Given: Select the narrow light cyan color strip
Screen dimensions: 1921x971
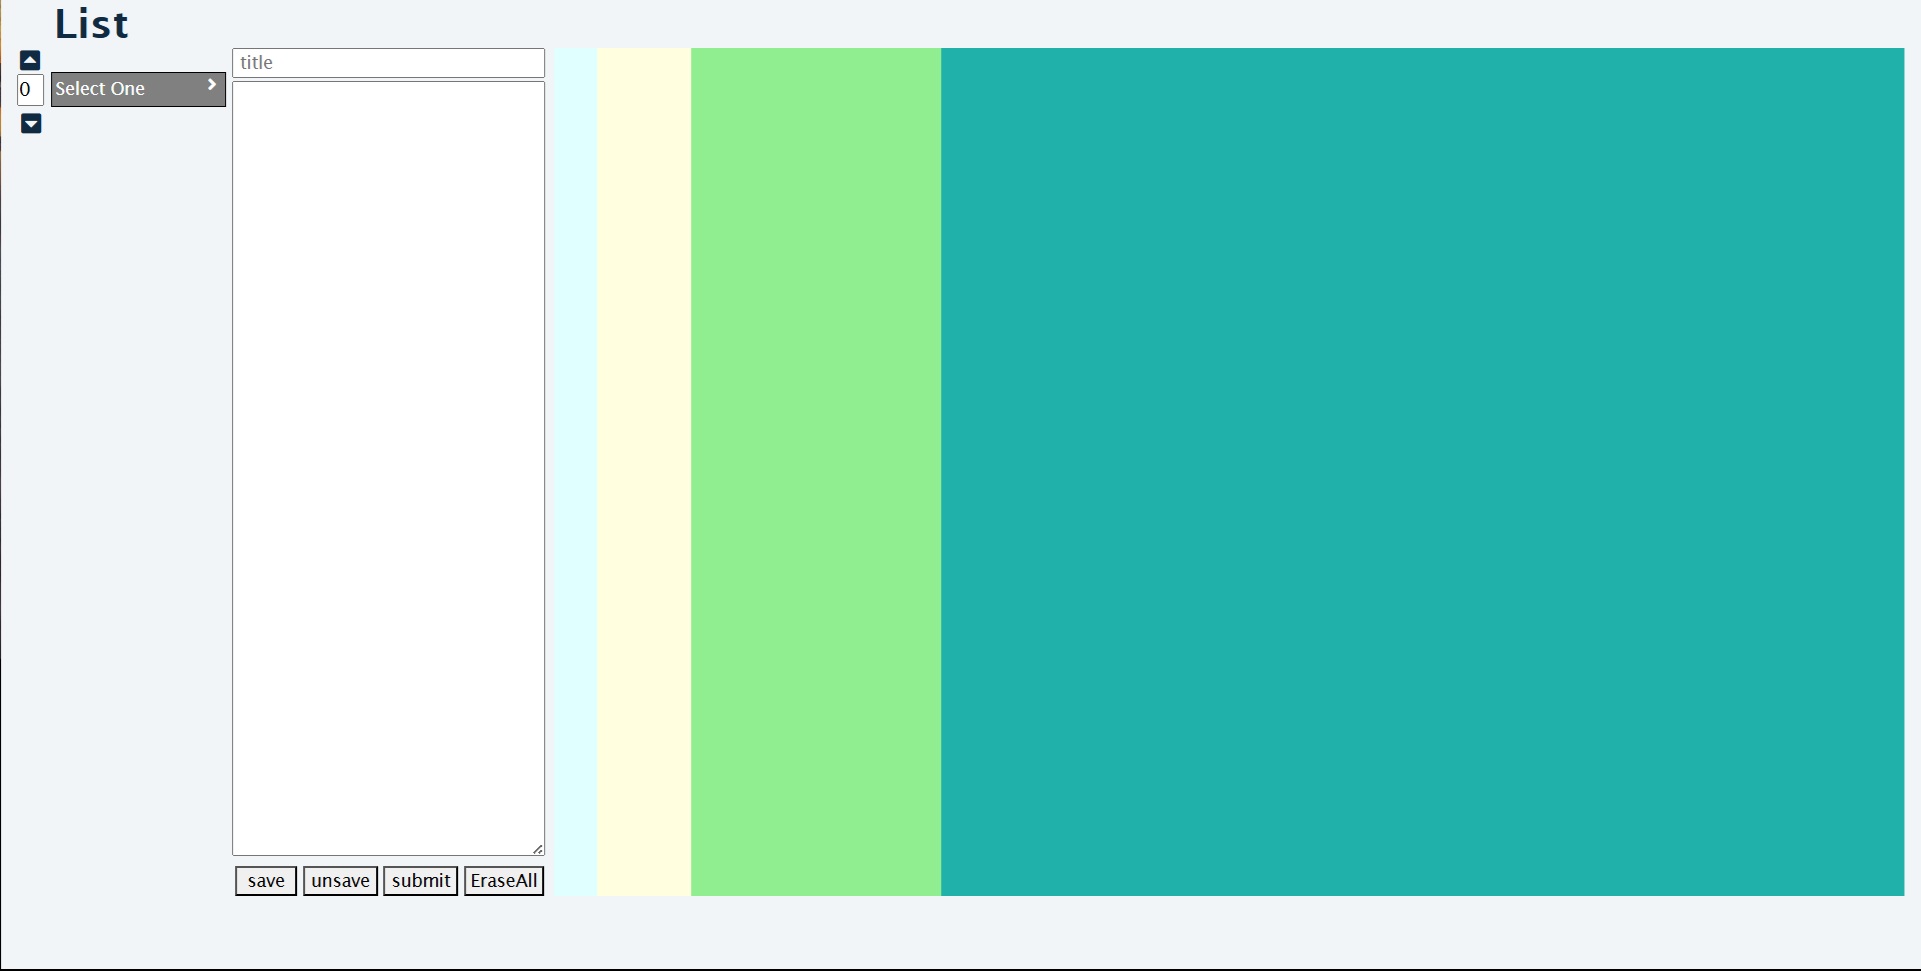Looking at the screenshot, I should (576, 471).
